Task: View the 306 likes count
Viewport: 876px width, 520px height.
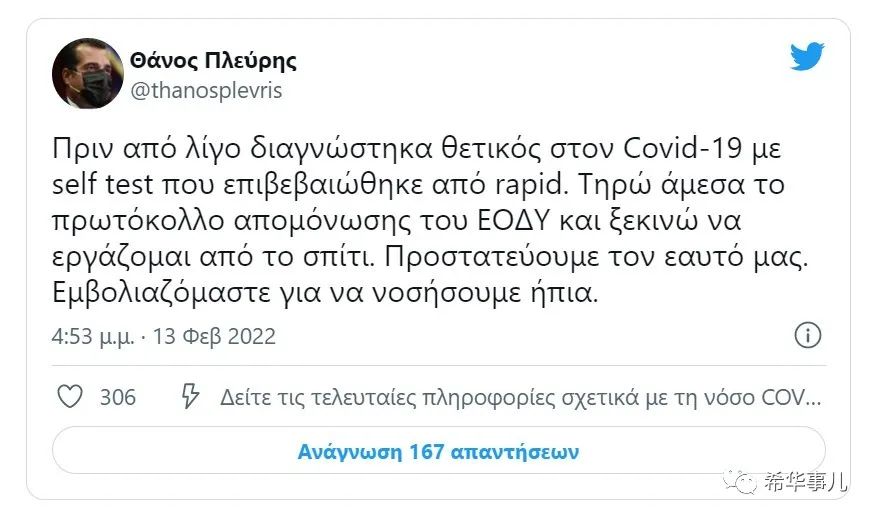Action: 118,397
